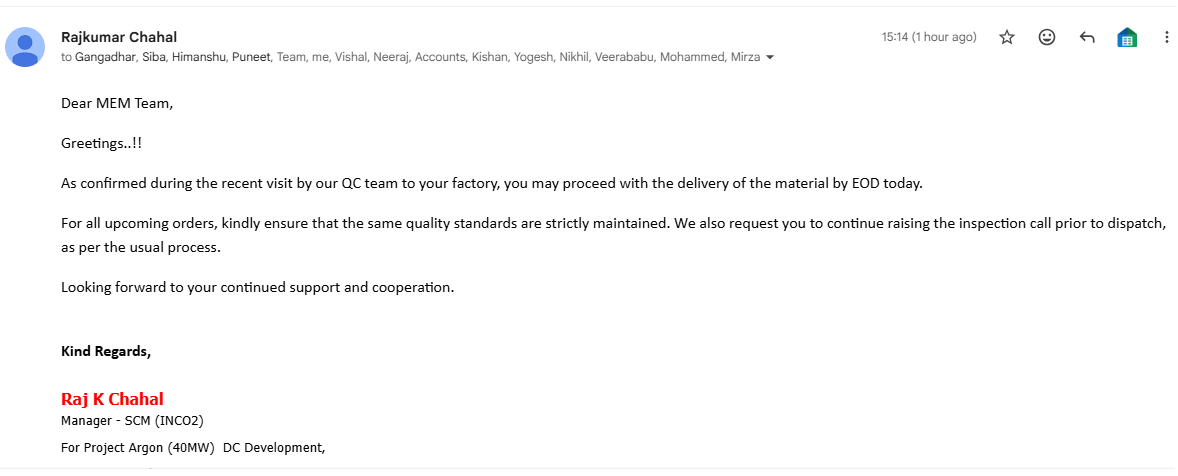1178x476 pixels.
Task: Click the Project Argon (40MW) signature line
Action: tap(193, 448)
